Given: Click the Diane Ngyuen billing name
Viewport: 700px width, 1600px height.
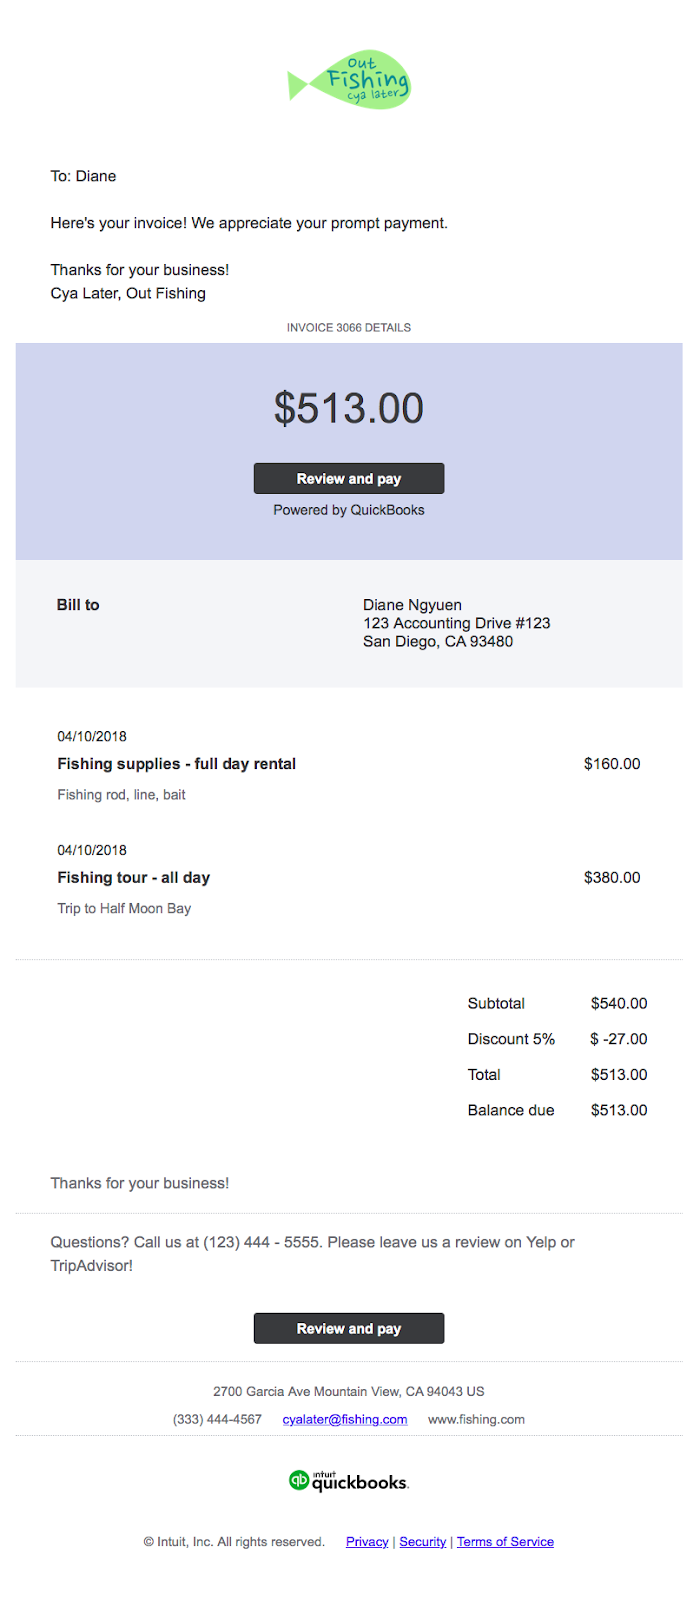Looking at the screenshot, I should [412, 605].
